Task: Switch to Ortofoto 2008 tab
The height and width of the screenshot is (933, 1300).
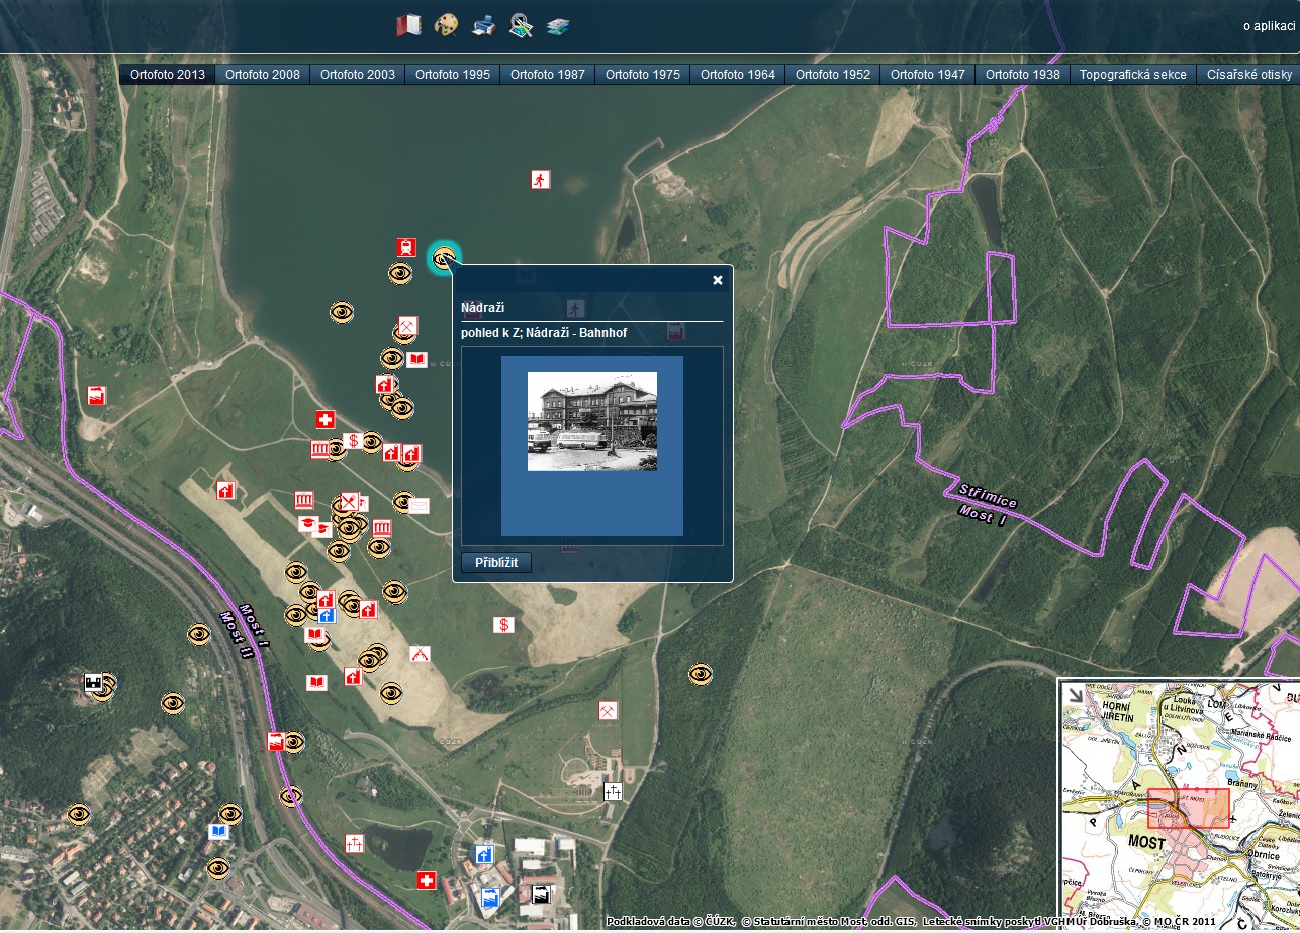Action: pyautogui.click(x=262, y=74)
